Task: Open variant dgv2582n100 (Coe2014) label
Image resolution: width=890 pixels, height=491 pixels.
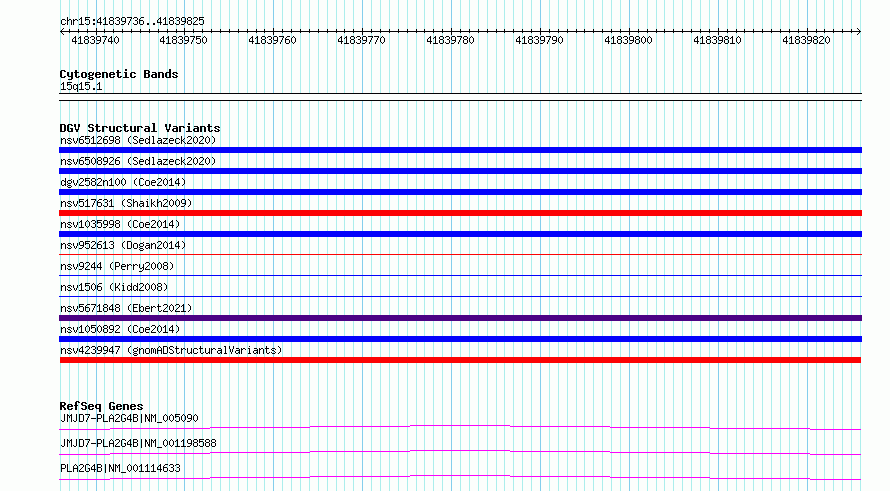Action: tap(123, 182)
